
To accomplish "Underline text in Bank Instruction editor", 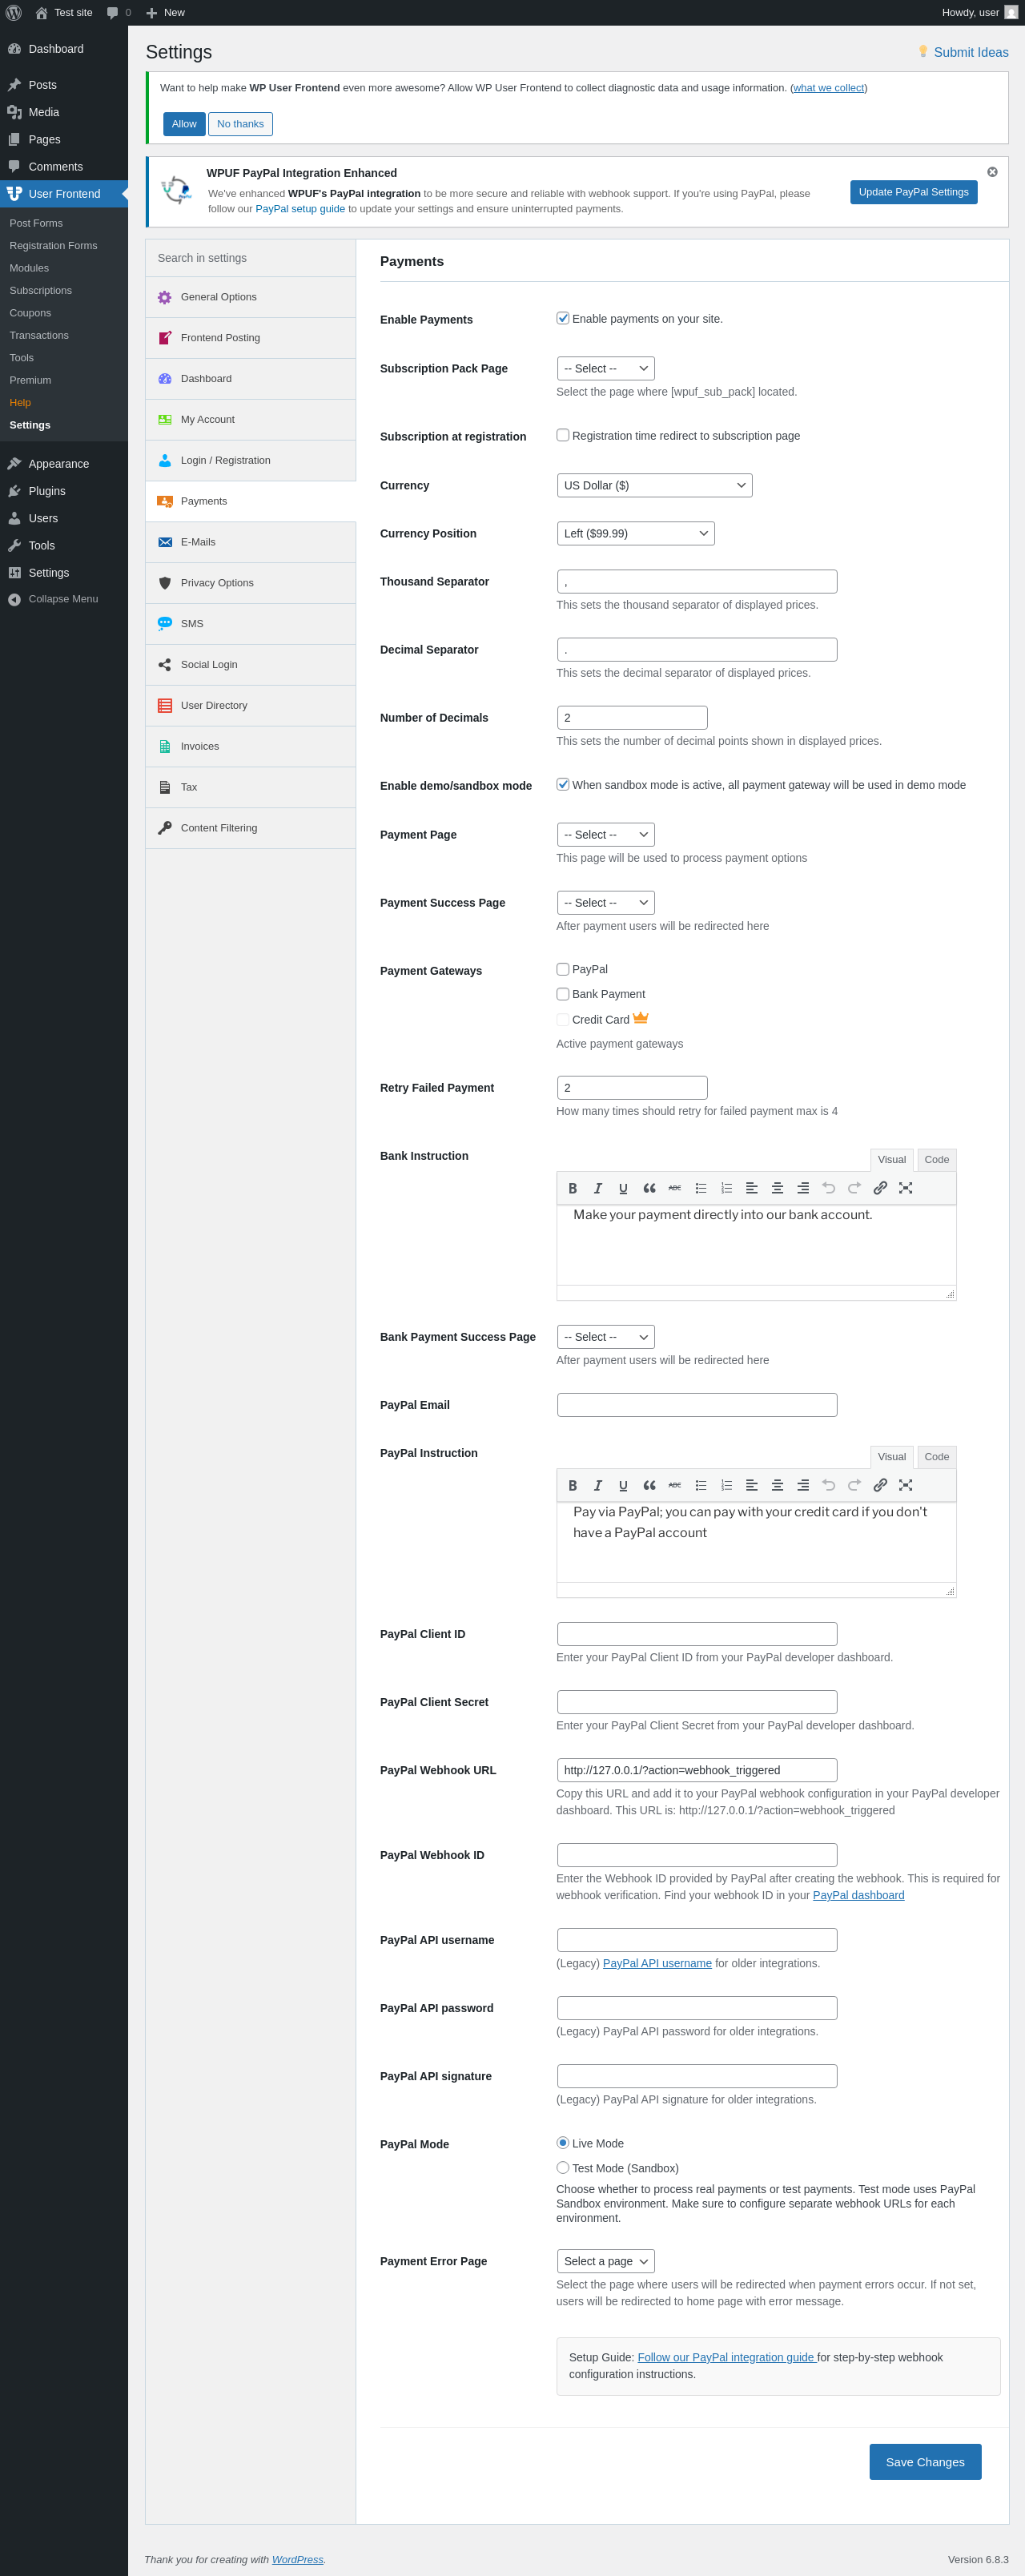I will click(623, 1188).
